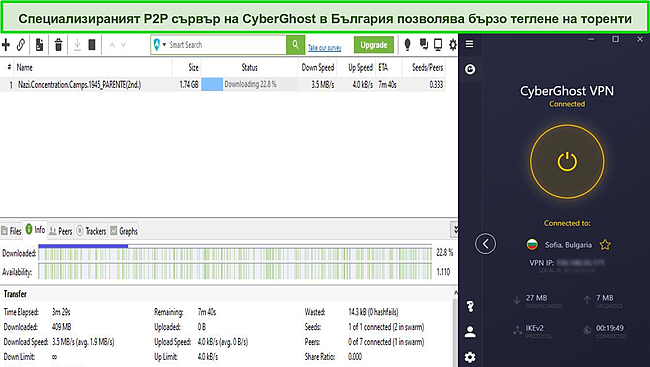Move torrent down in queue
The height and width of the screenshot is (367, 650).
(x=123, y=45)
